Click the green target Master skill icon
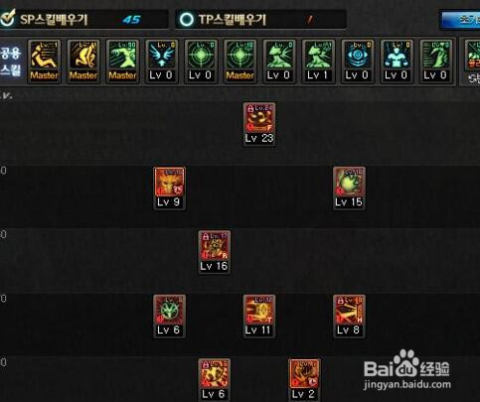The width and height of the screenshot is (480, 402). [x=240, y=61]
